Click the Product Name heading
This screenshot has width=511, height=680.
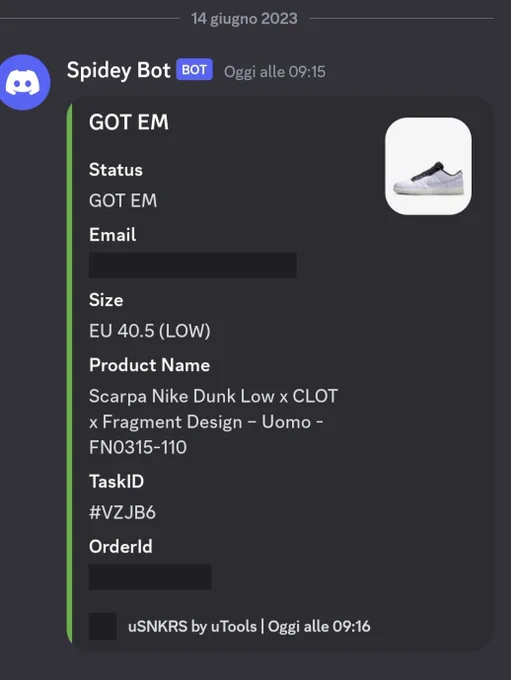point(149,365)
